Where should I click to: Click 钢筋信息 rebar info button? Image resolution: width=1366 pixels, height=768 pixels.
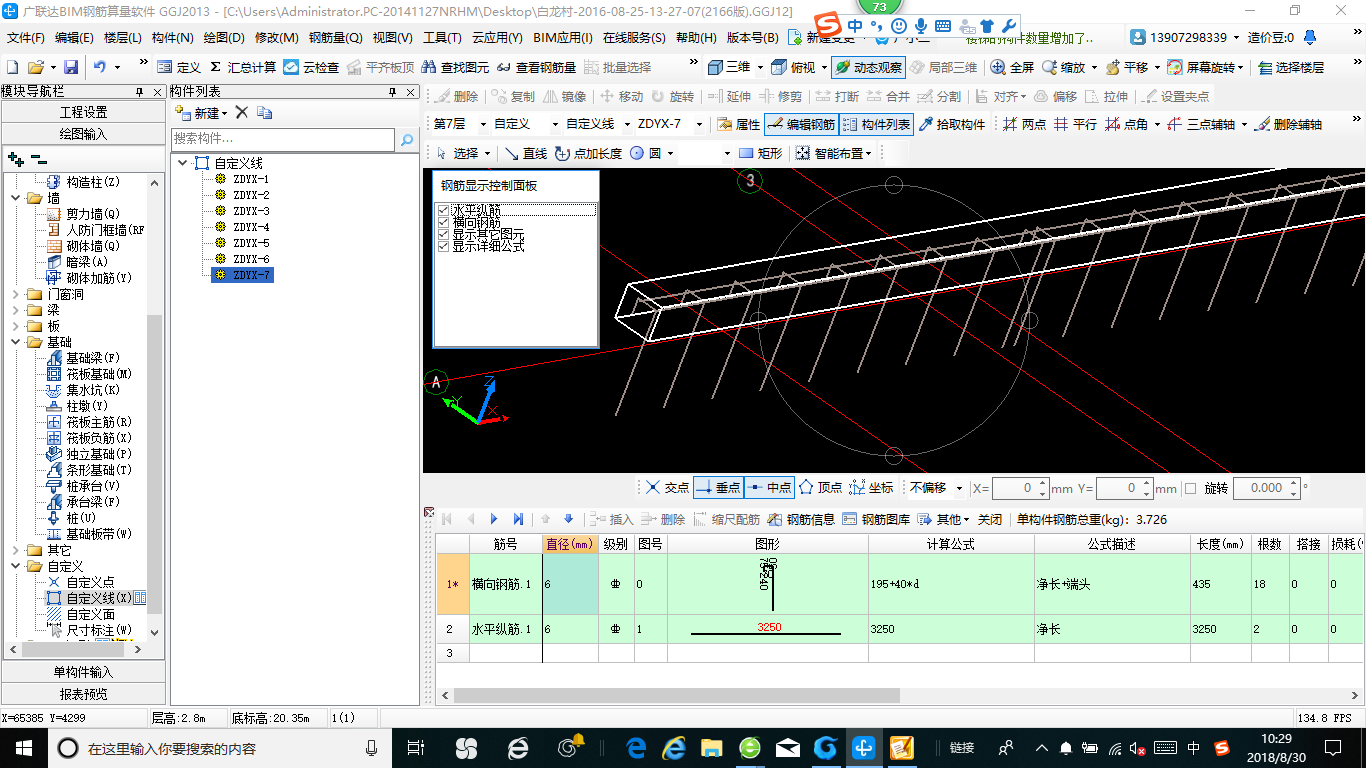click(x=800, y=519)
